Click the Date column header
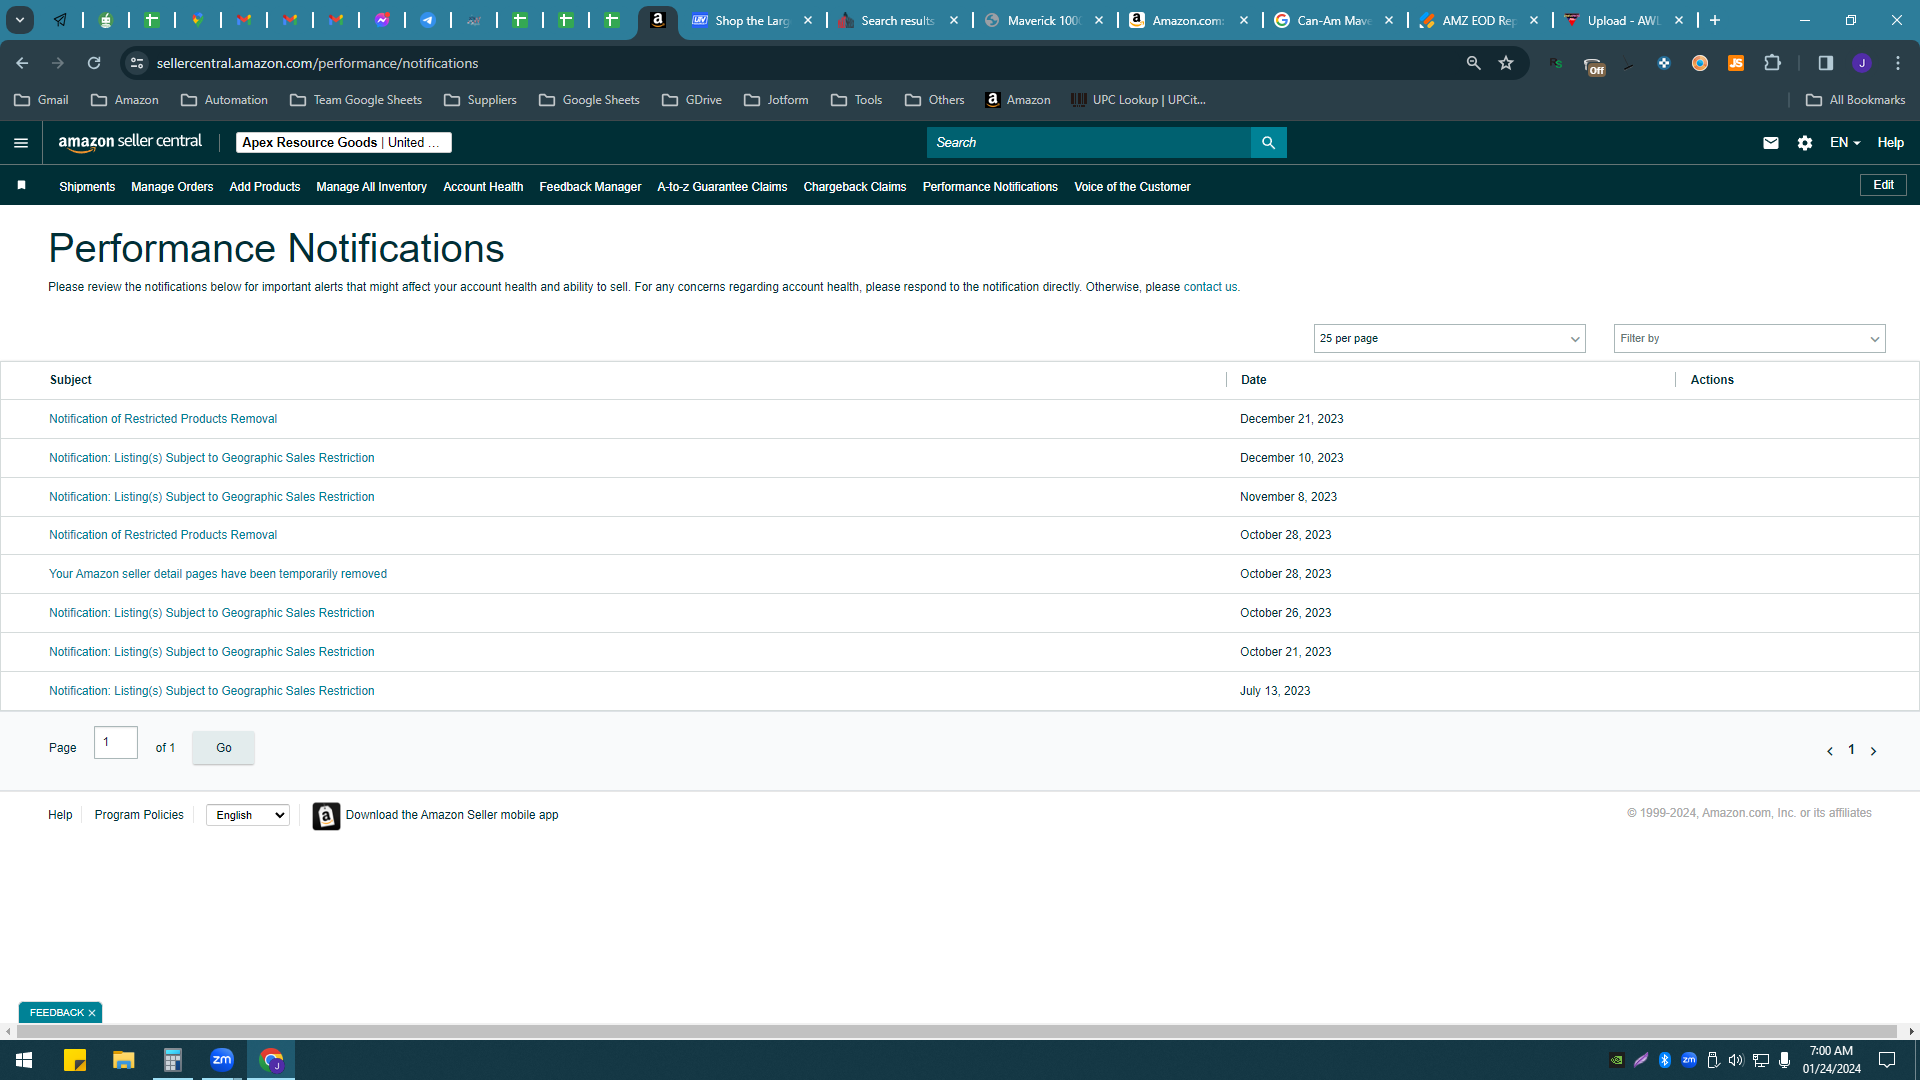 coord(1253,380)
